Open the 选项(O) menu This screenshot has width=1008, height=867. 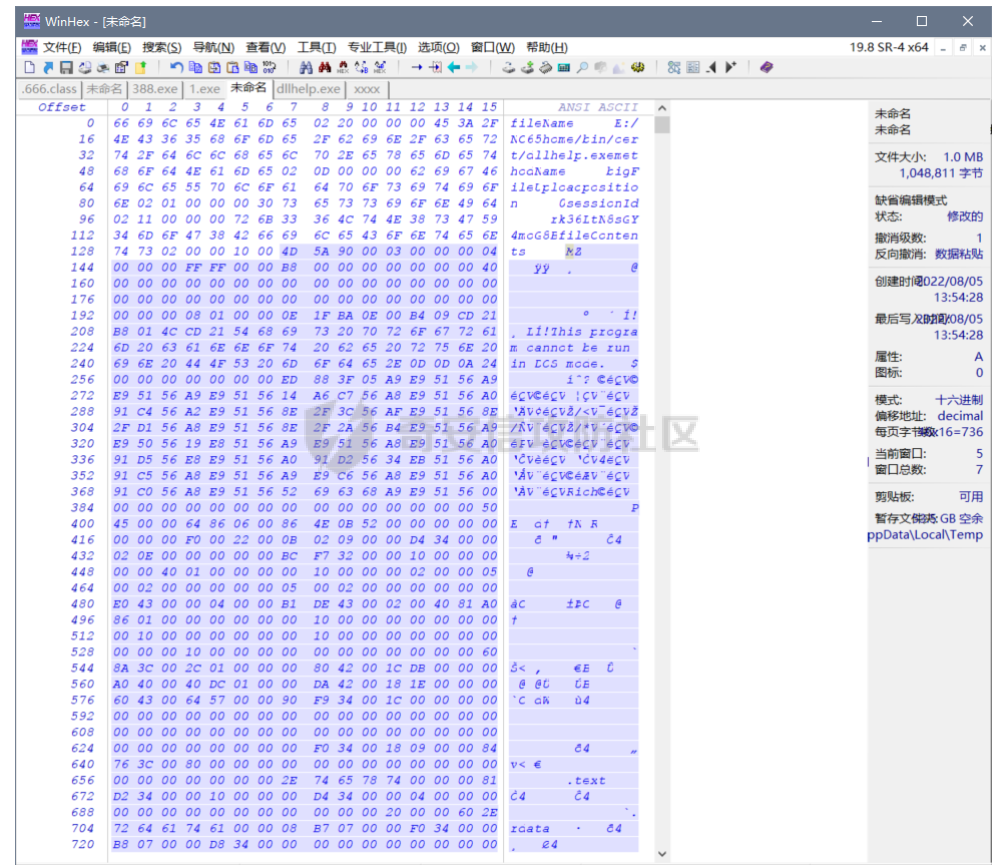[438, 48]
